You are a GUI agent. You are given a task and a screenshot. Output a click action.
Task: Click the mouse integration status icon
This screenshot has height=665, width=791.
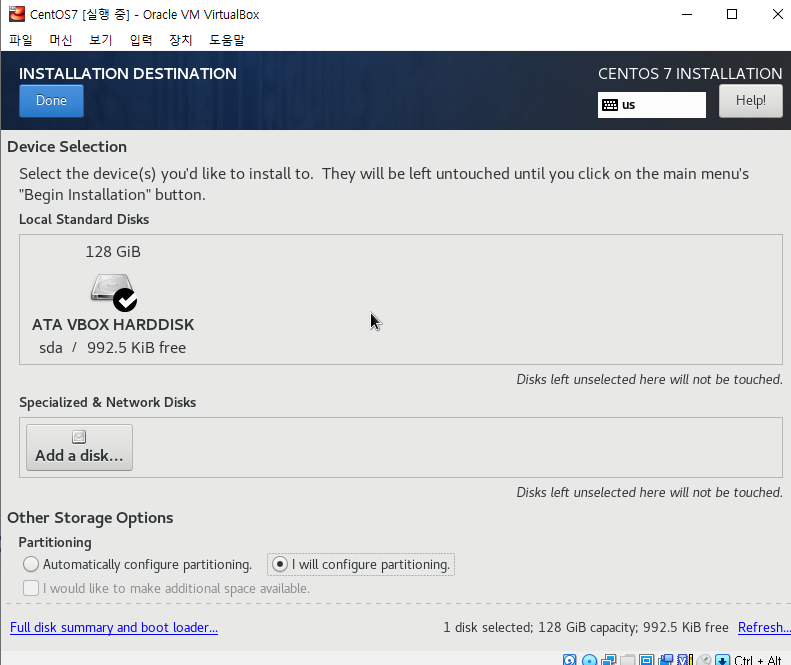tap(704, 660)
